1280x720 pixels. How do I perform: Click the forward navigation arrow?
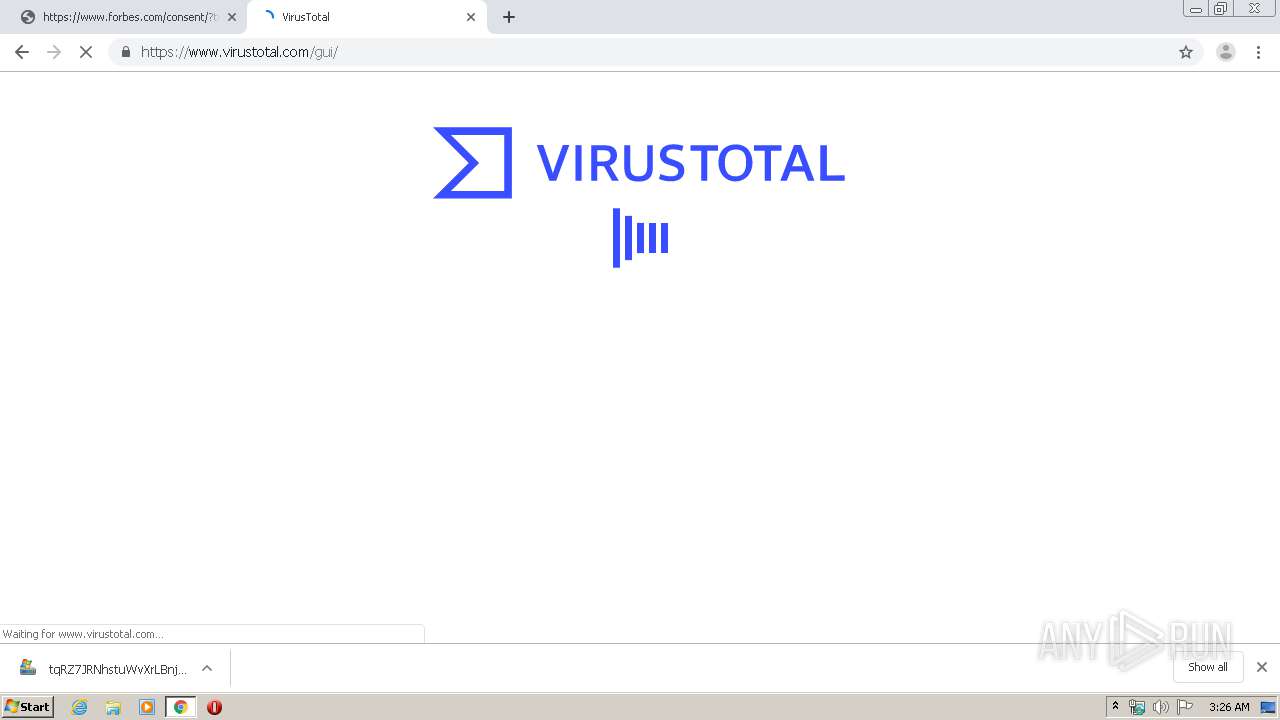[54, 52]
